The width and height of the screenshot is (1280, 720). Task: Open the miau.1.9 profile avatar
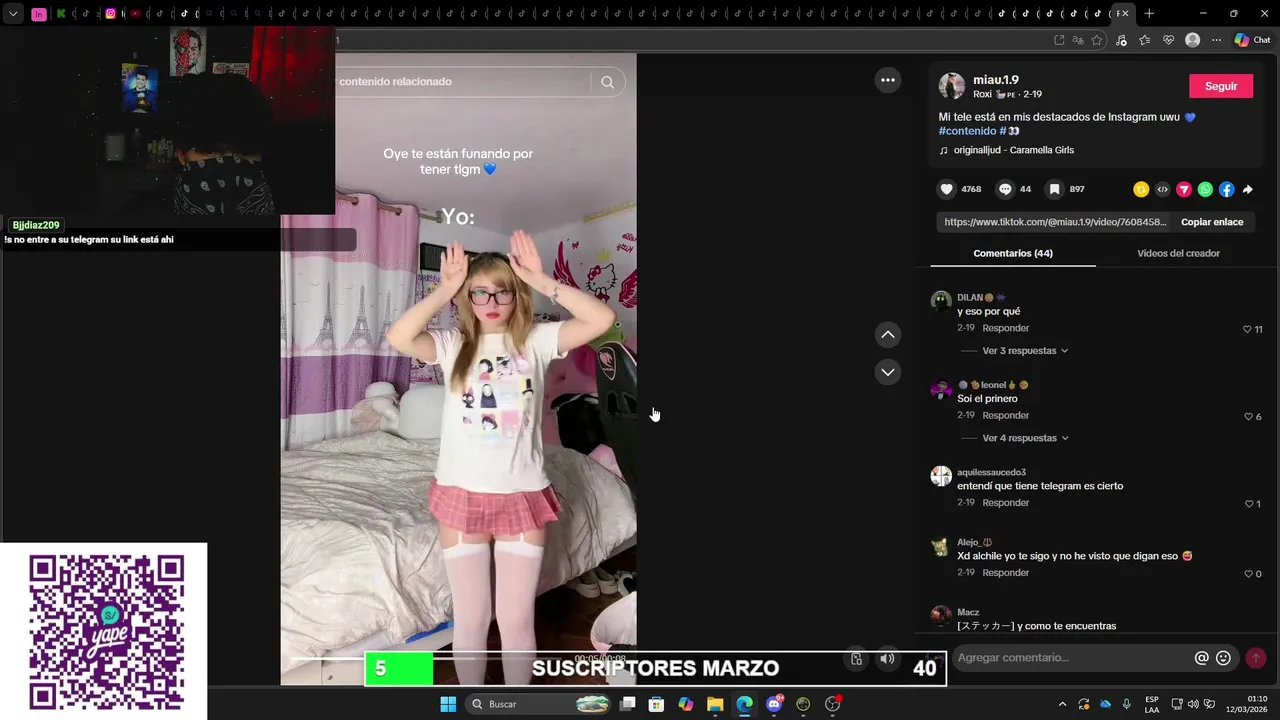952,86
